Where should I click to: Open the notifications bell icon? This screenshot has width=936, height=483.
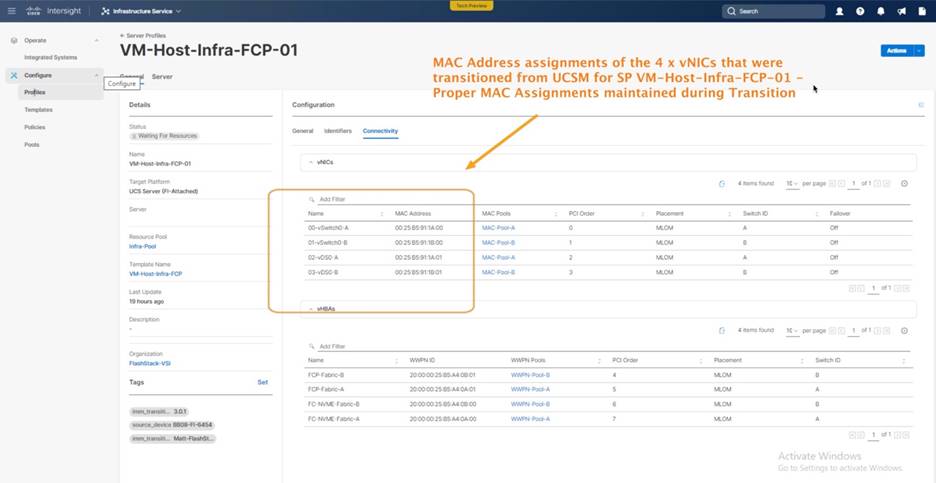881,11
